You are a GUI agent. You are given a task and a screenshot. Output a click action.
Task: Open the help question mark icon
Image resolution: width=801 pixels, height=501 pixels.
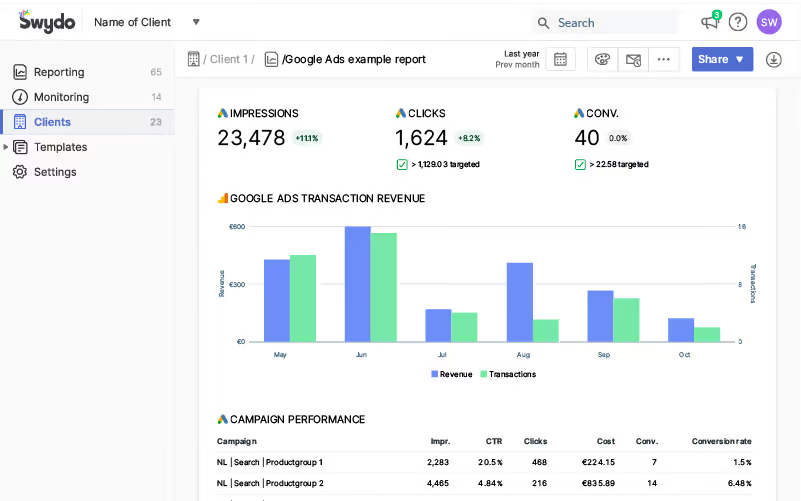pyautogui.click(x=738, y=22)
